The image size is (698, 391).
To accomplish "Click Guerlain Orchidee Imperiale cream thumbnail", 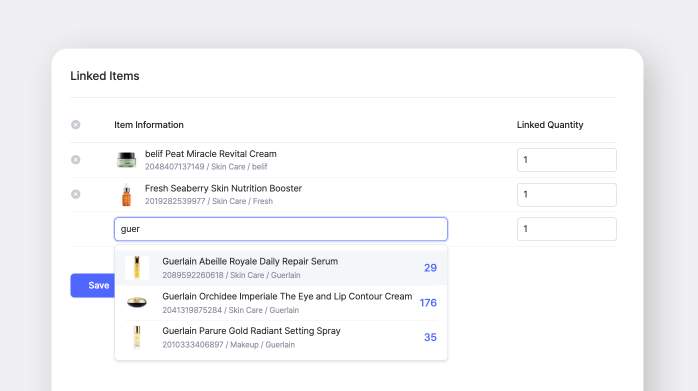I will [137, 302].
